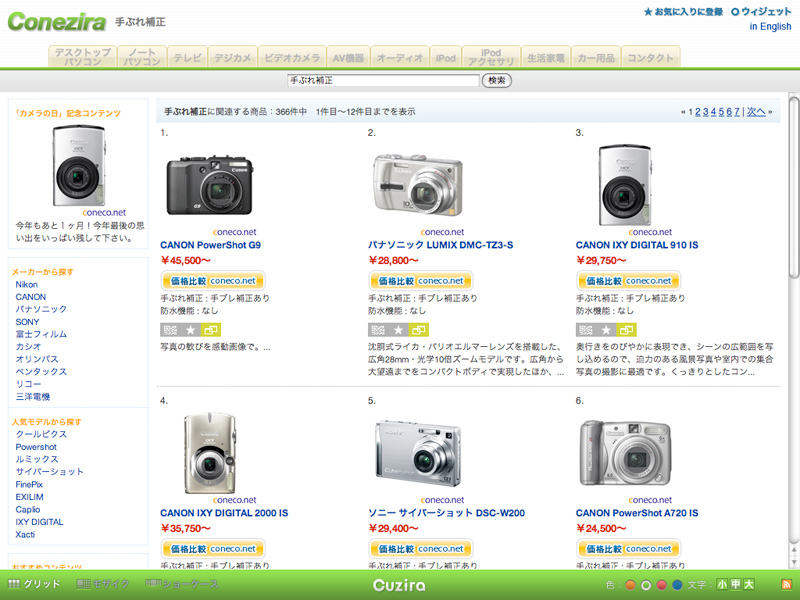Open CANON IXY DIGITAL 2000 IS link
The width and height of the screenshot is (800, 600).
(x=224, y=513)
